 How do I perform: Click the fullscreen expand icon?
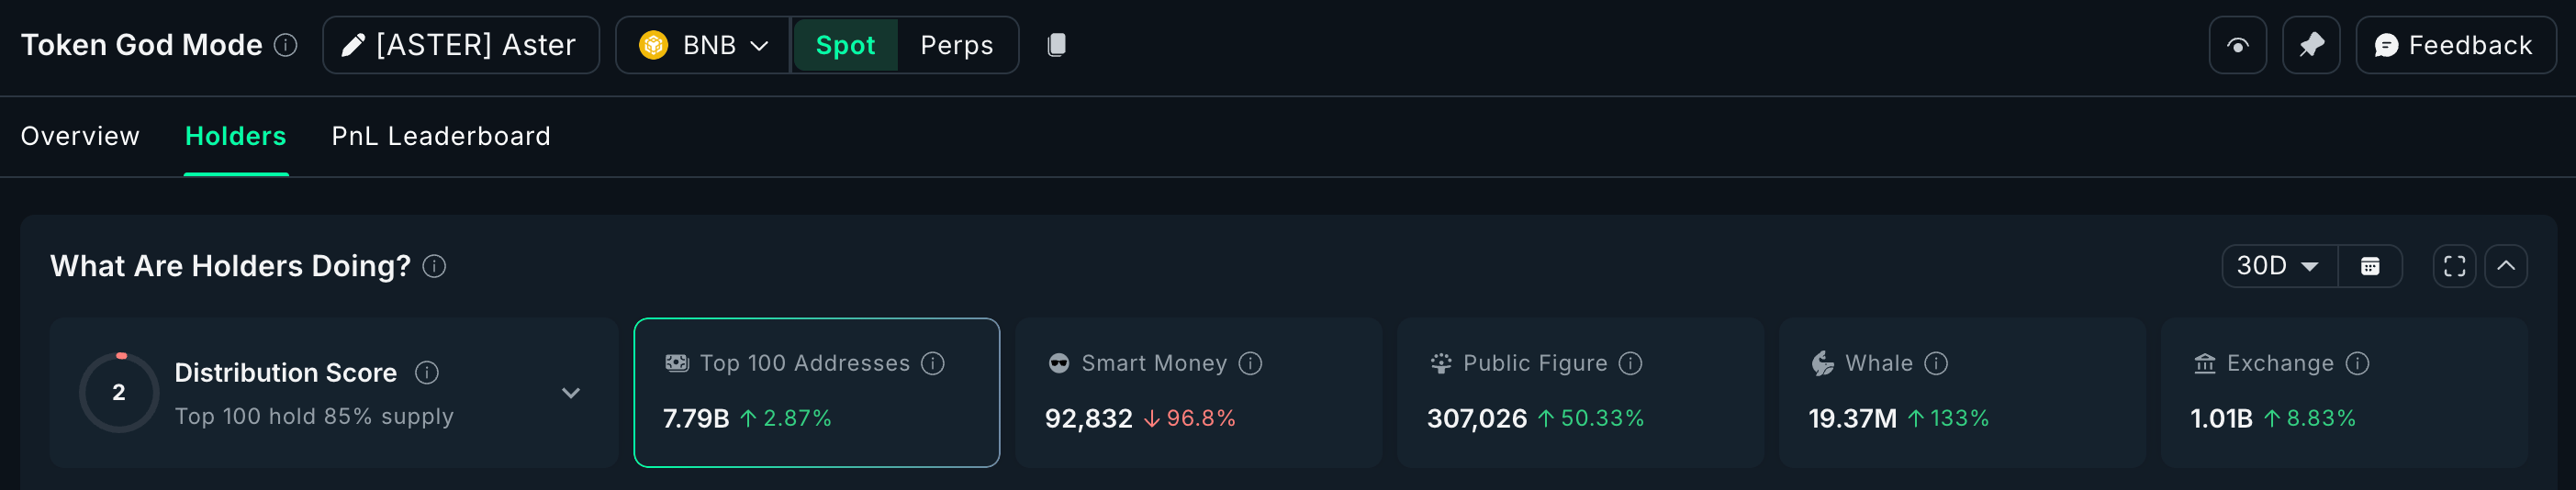click(x=2453, y=266)
